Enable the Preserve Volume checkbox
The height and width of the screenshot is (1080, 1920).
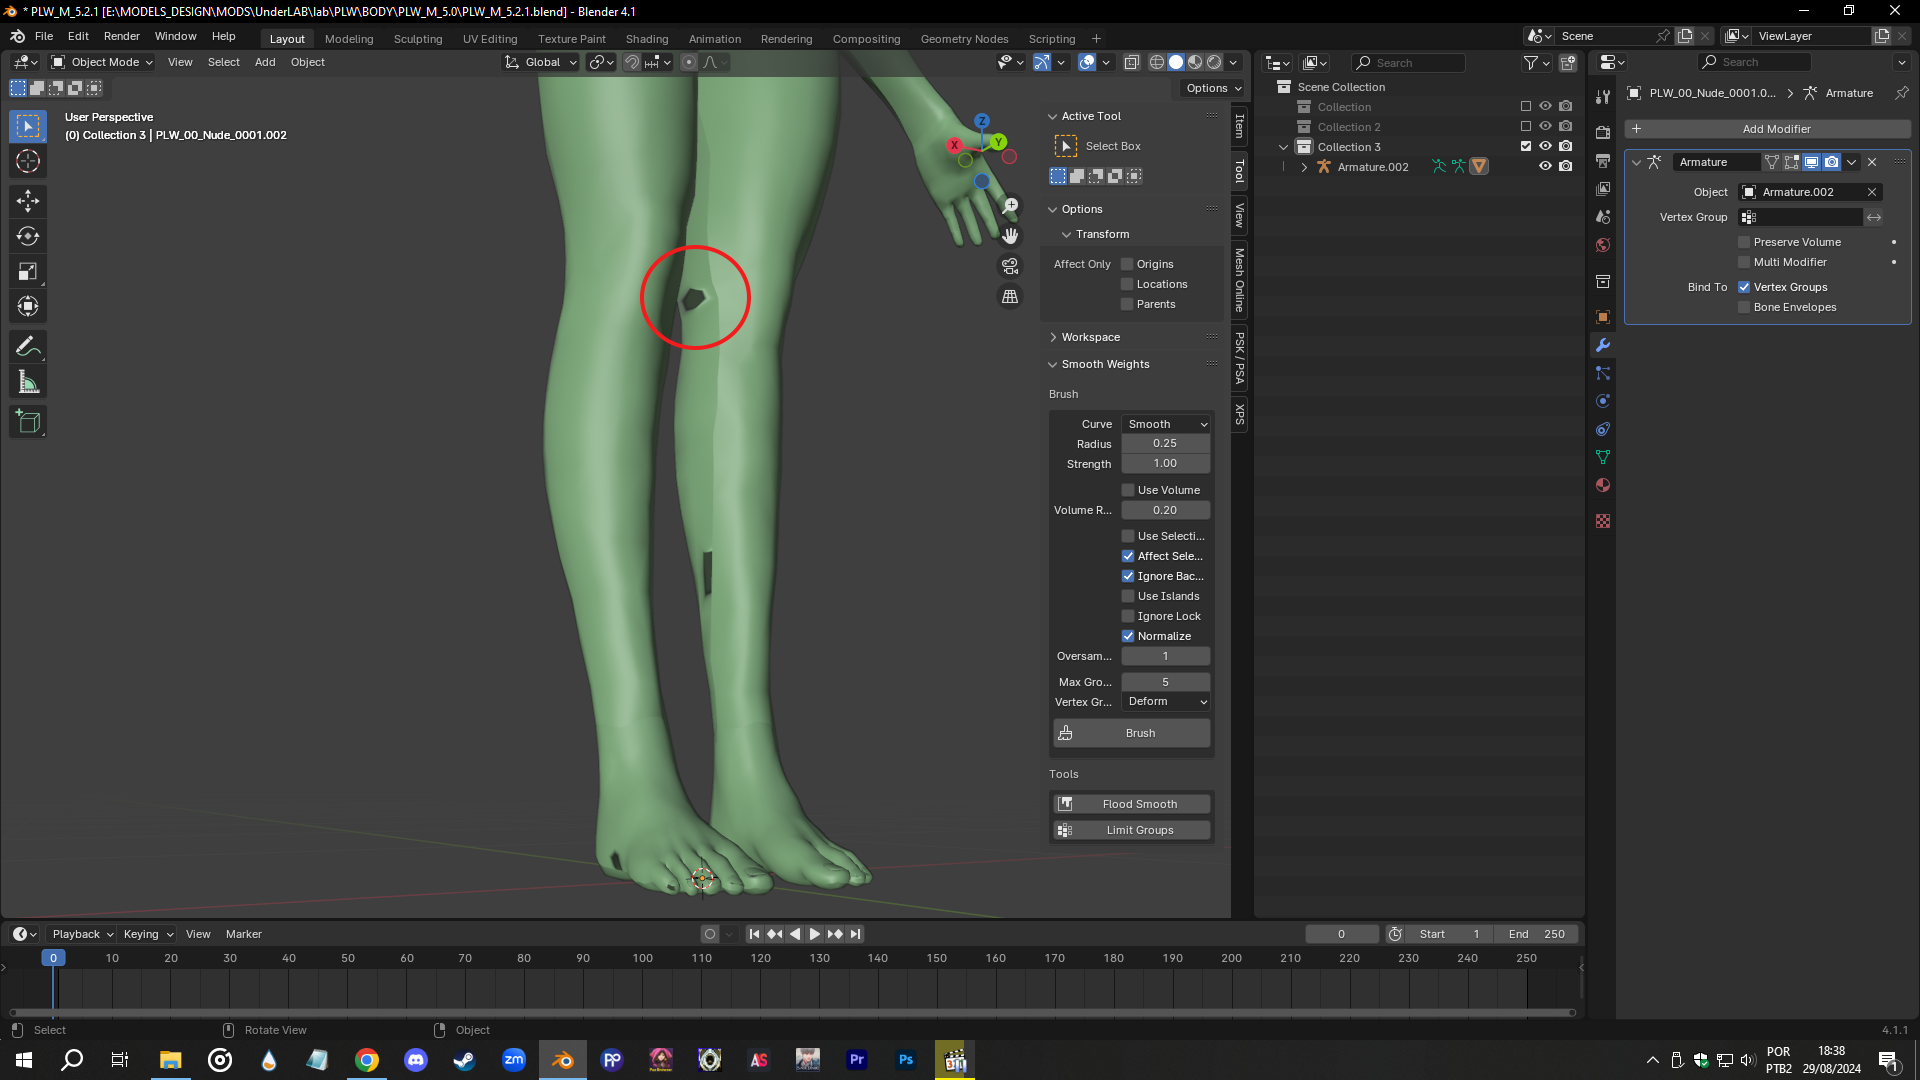point(1744,242)
